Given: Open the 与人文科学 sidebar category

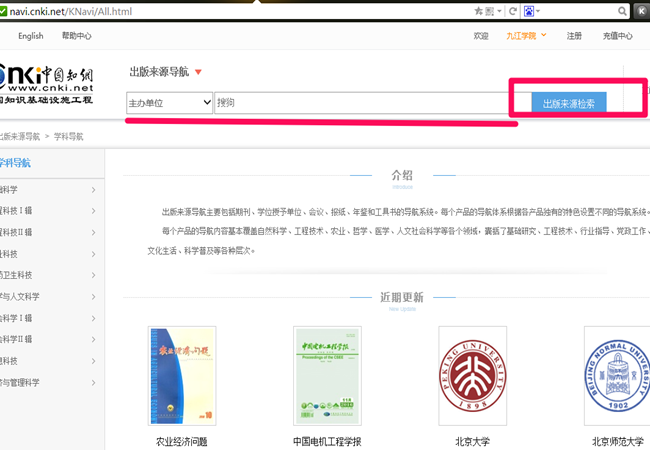Looking at the screenshot, I should pyautogui.click(x=20, y=297).
